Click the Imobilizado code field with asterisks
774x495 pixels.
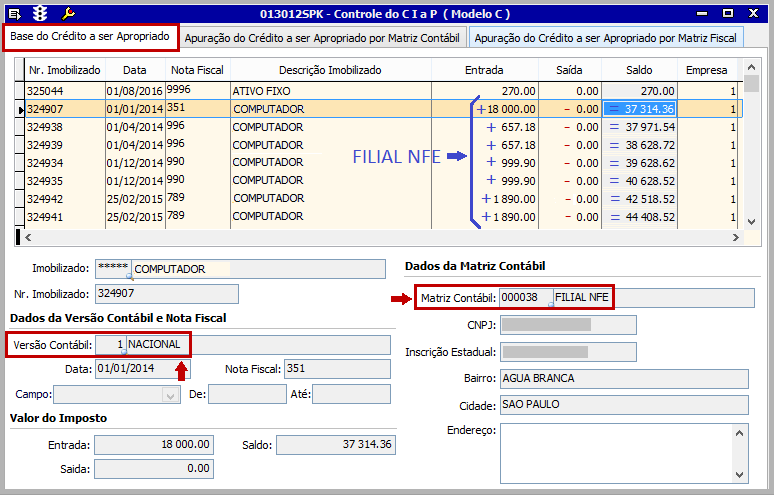[114, 269]
